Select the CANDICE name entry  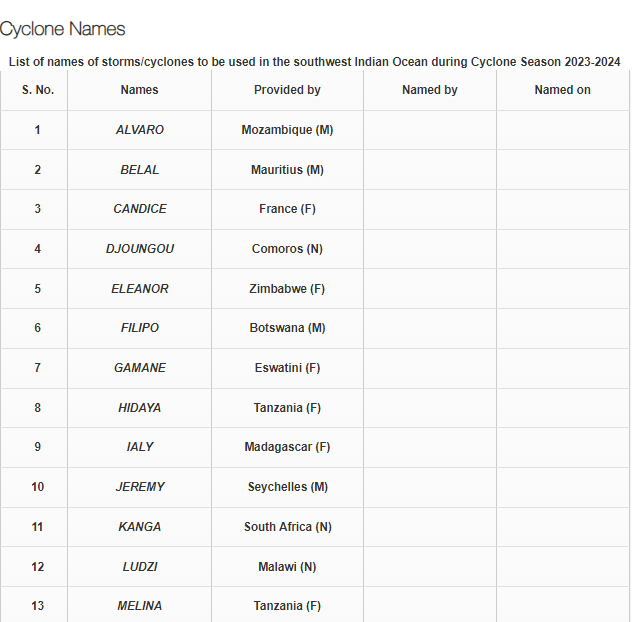pyautogui.click(x=139, y=209)
